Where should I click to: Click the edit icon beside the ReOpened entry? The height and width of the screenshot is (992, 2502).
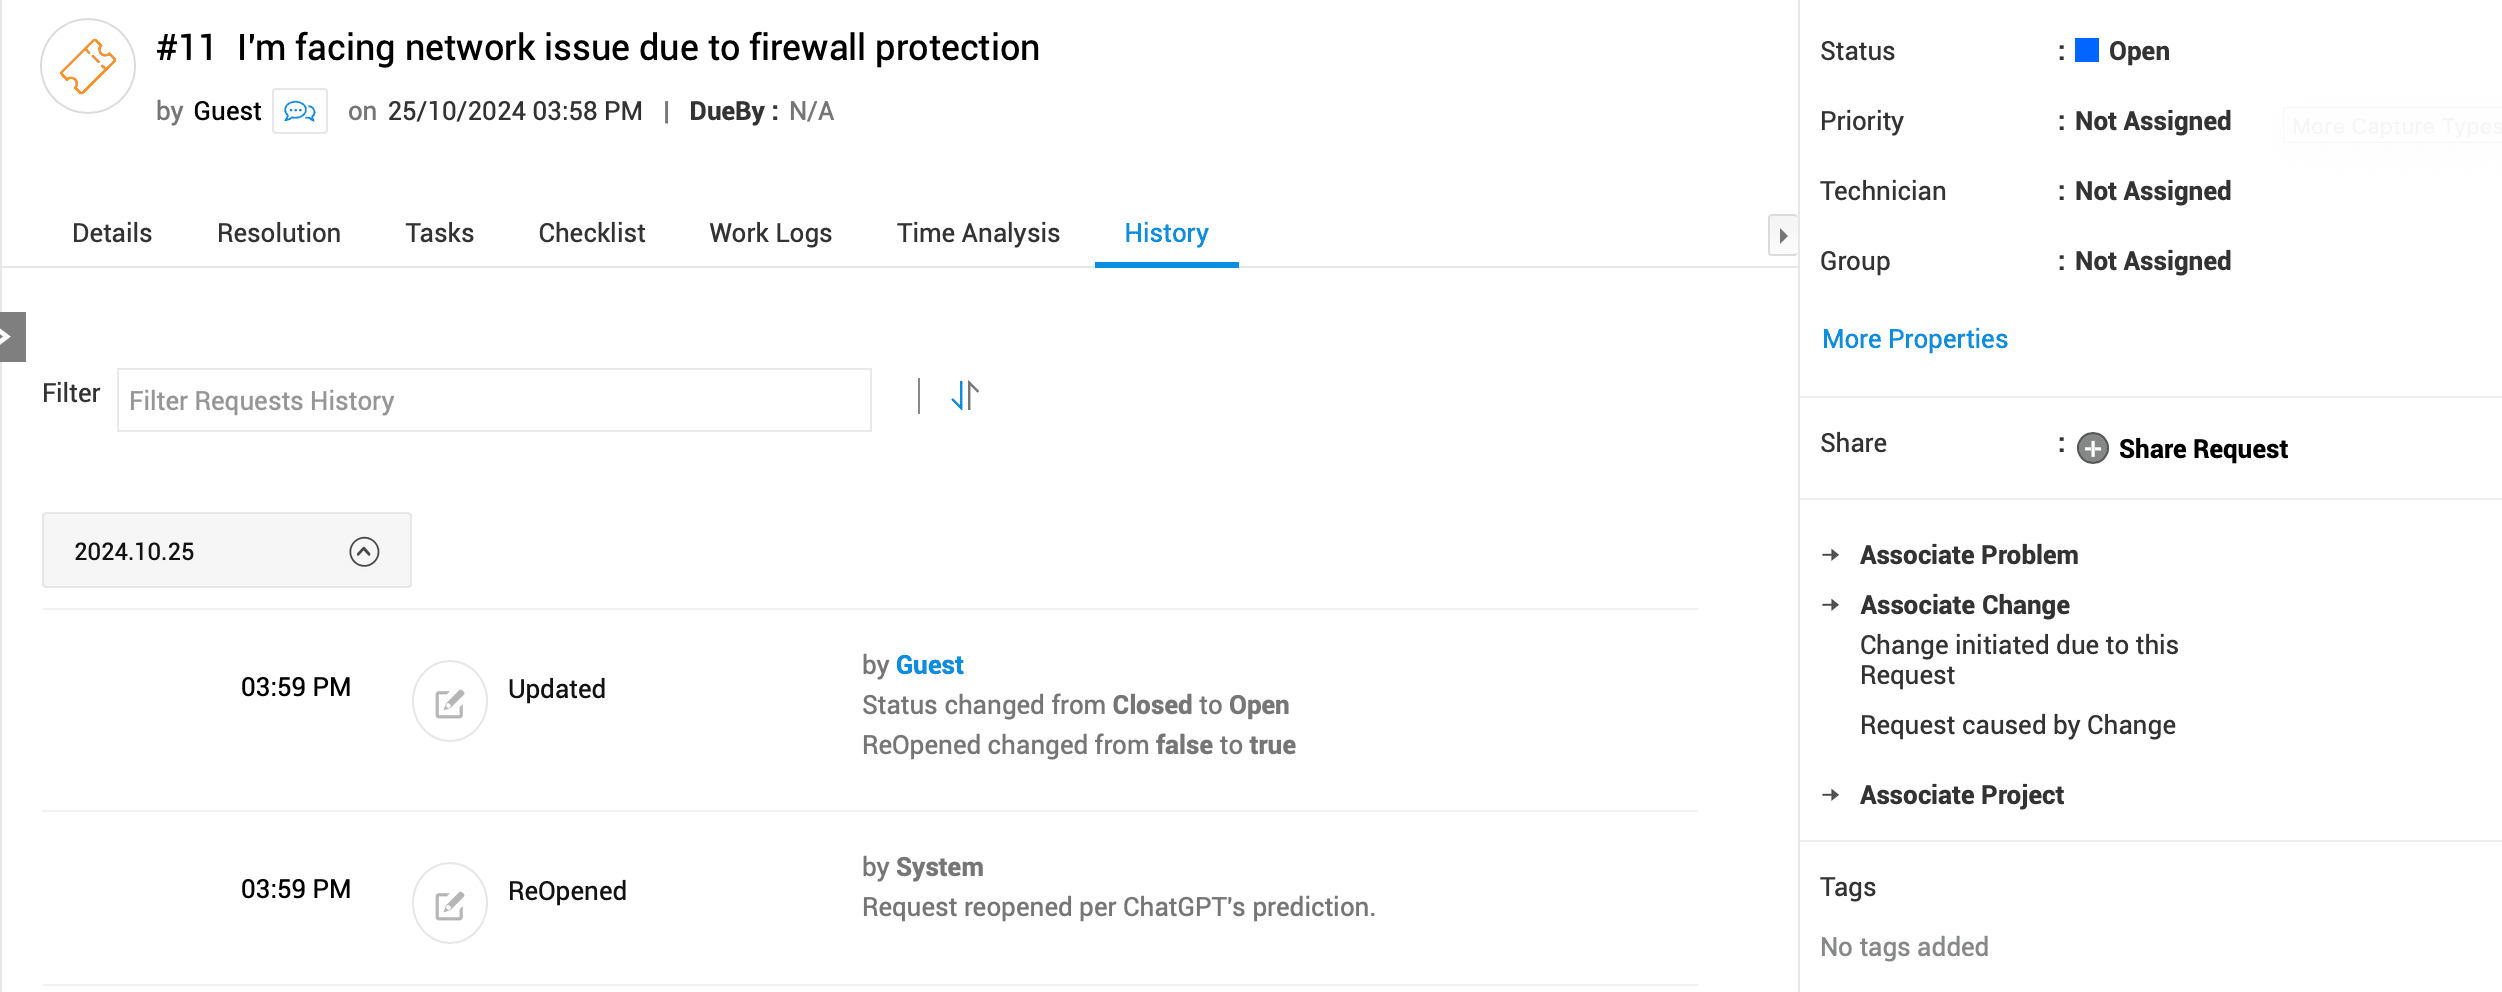450,904
